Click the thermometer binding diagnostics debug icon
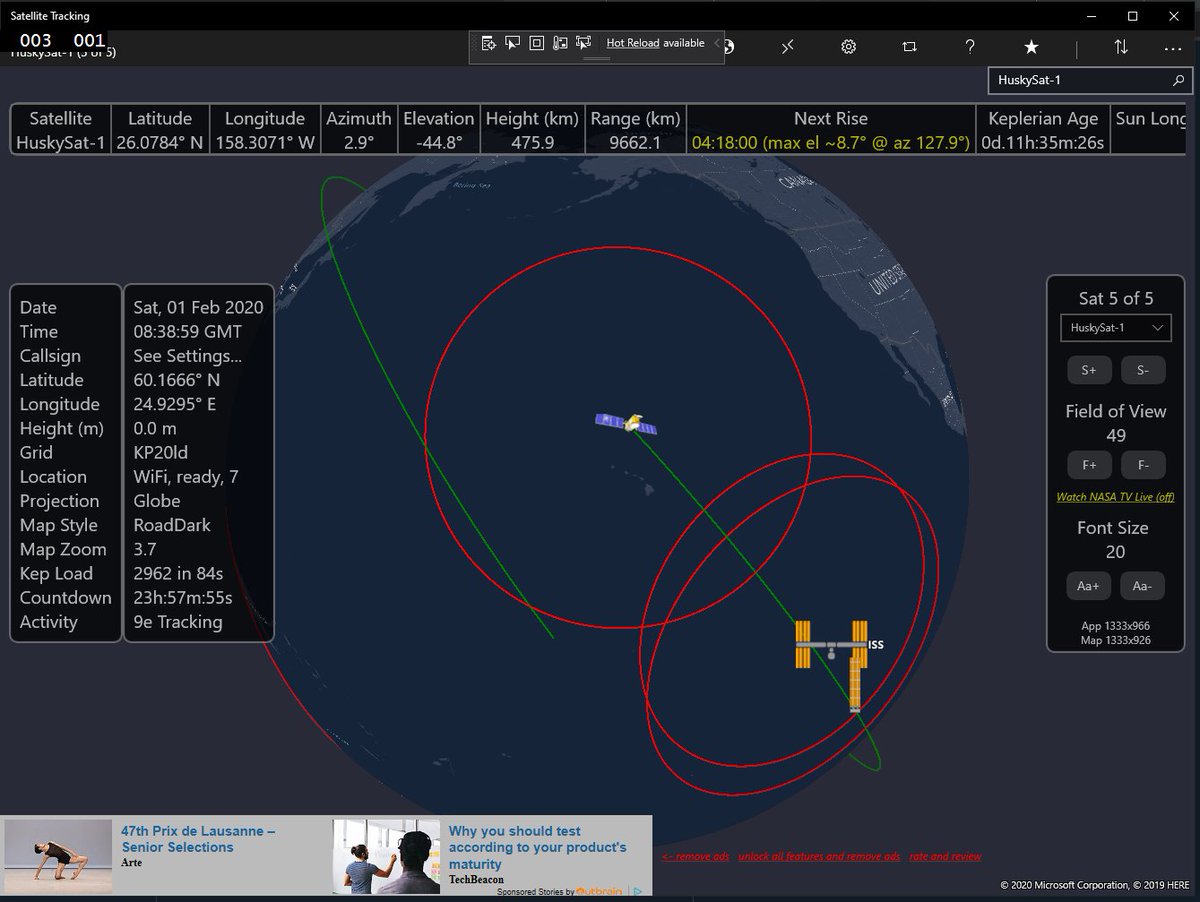Image resolution: width=1200 pixels, height=902 pixels. 560,43
